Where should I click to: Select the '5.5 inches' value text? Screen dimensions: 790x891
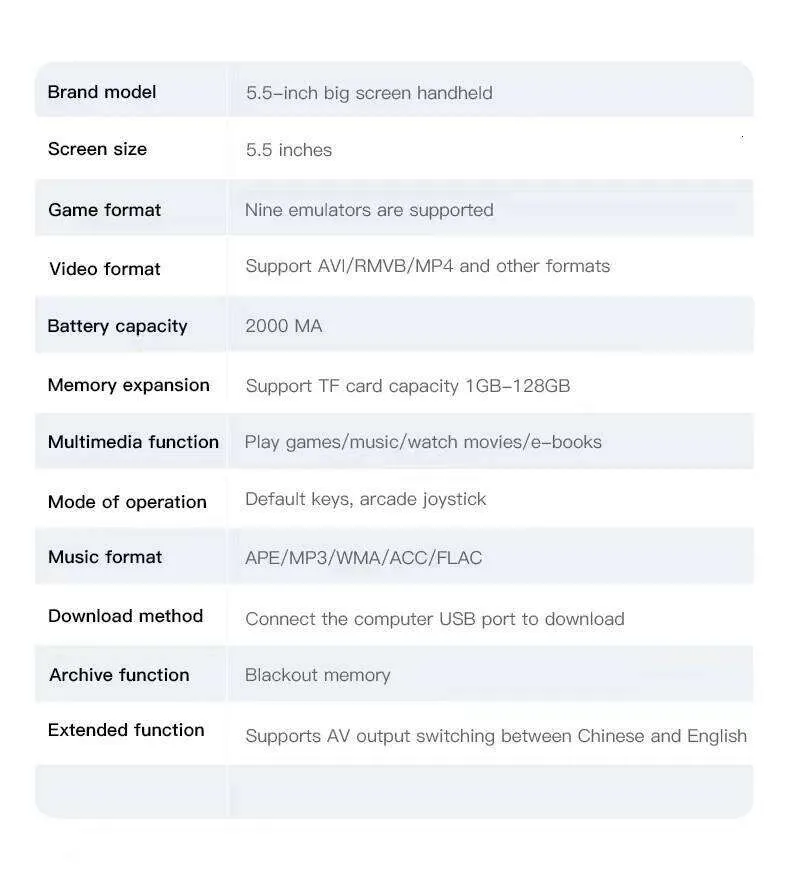click(289, 150)
